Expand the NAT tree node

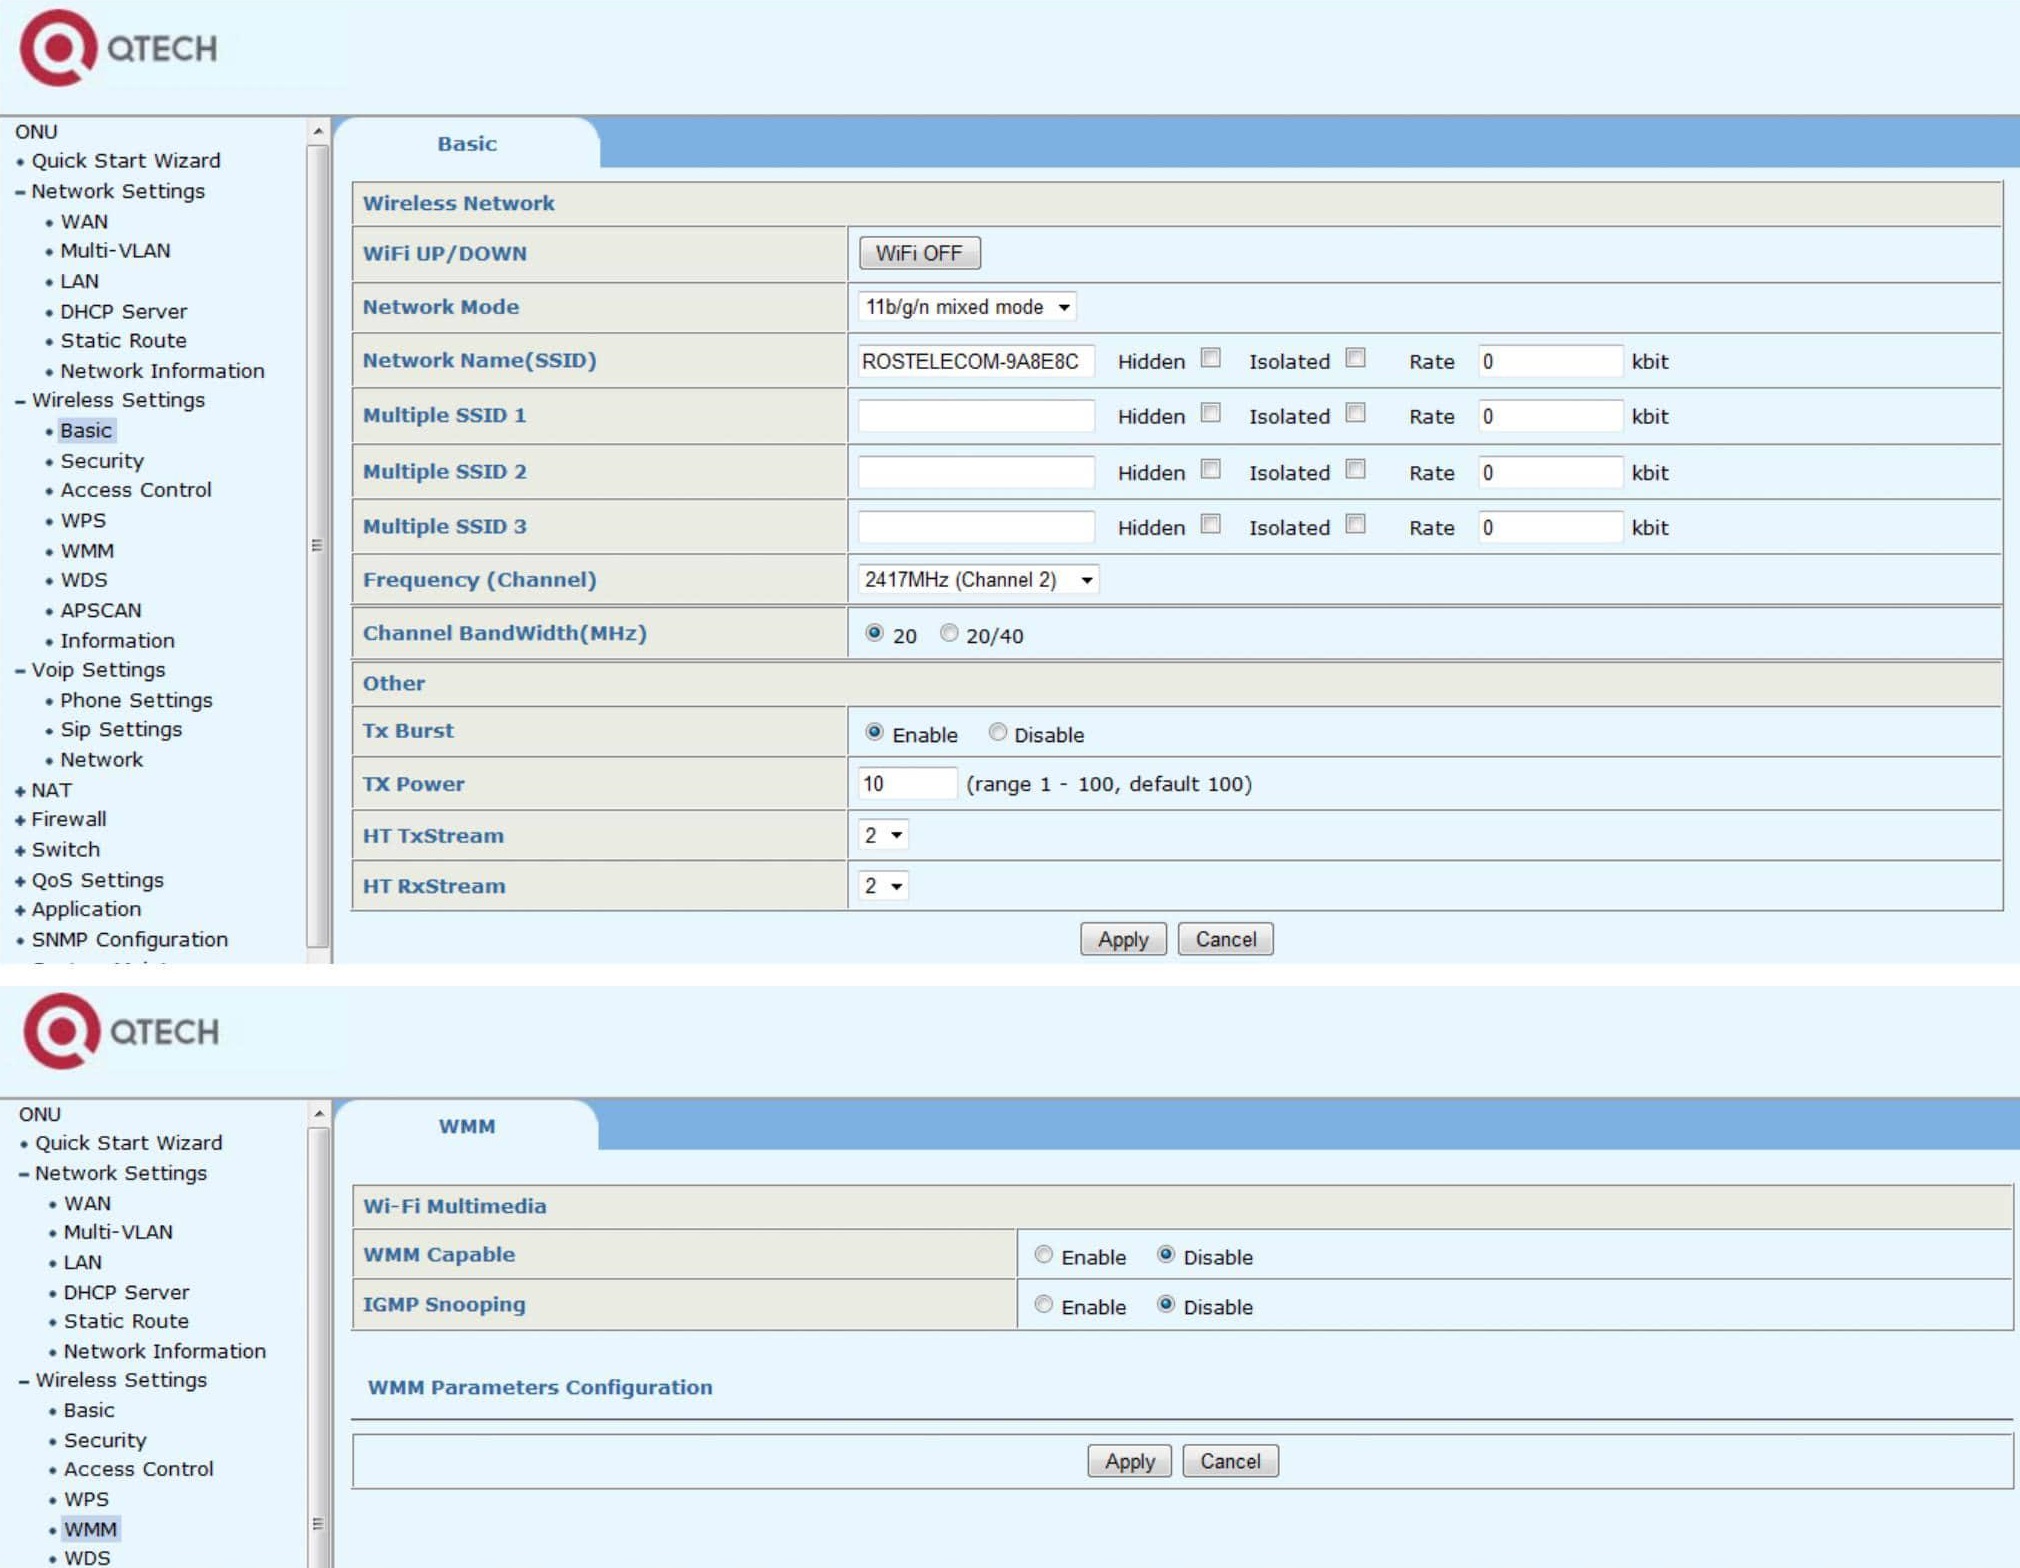tap(20, 791)
